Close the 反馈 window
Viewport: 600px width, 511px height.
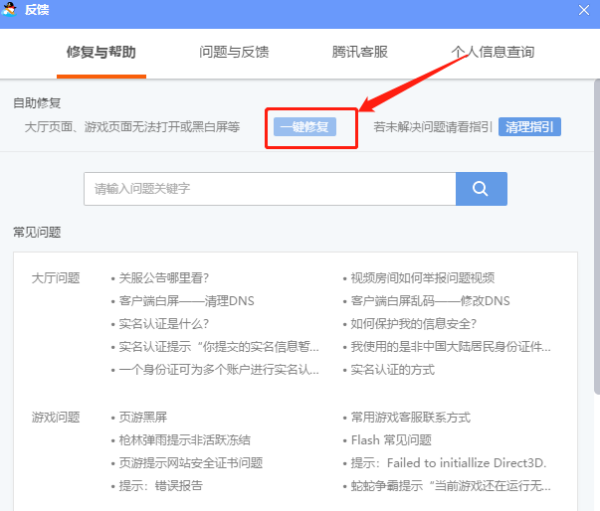[x=585, y=9]
